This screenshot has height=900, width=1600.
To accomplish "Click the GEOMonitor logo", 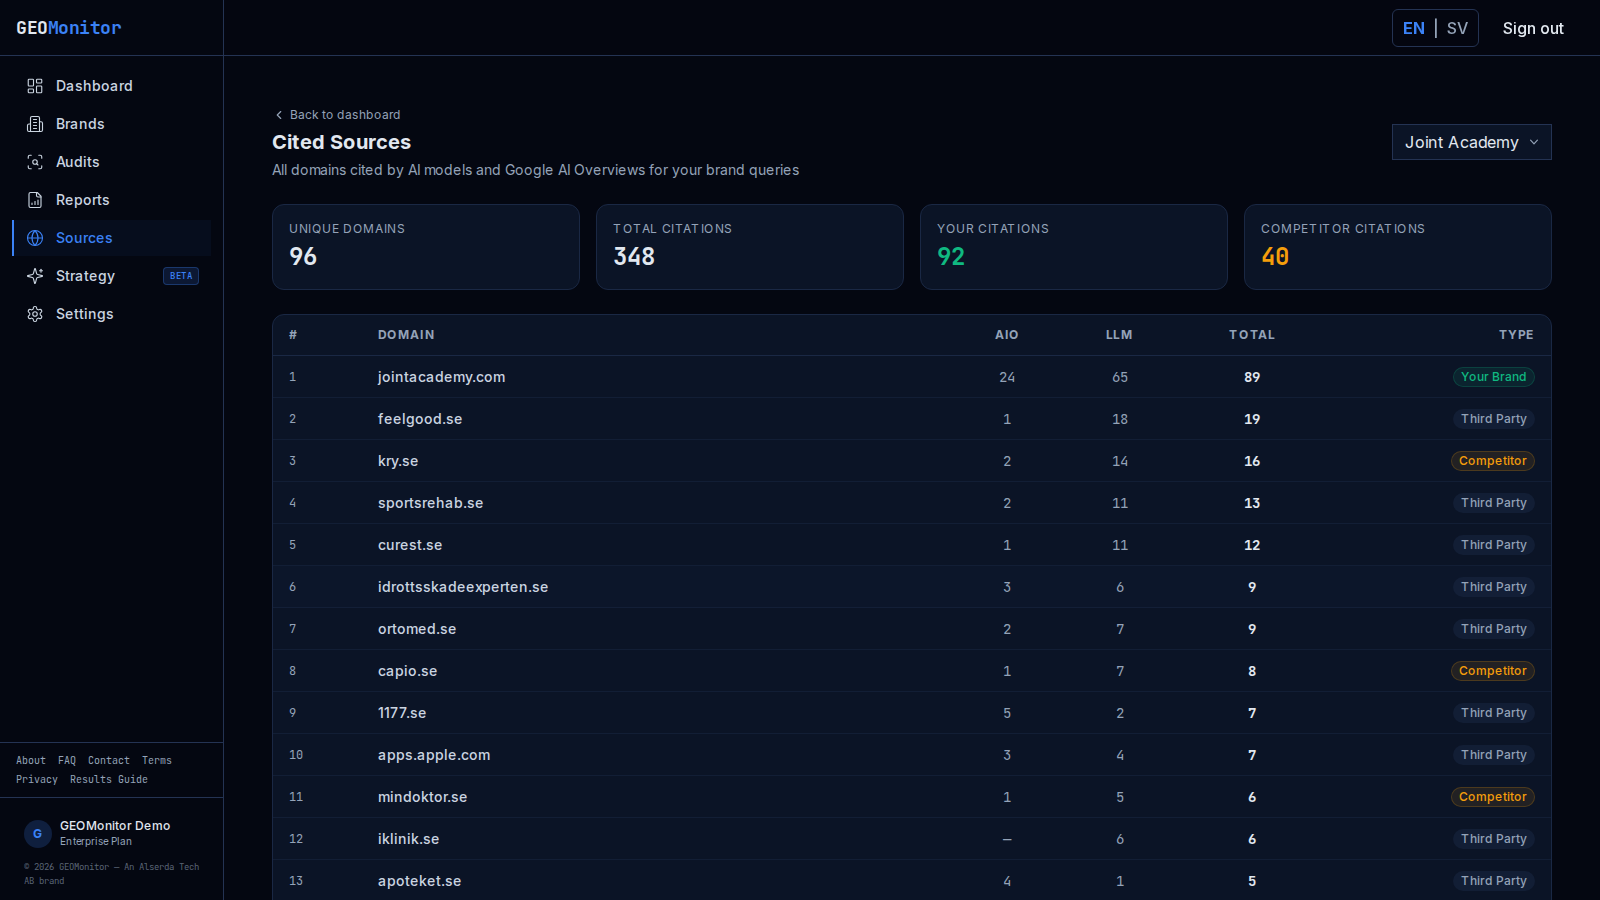I will (69, 28).
